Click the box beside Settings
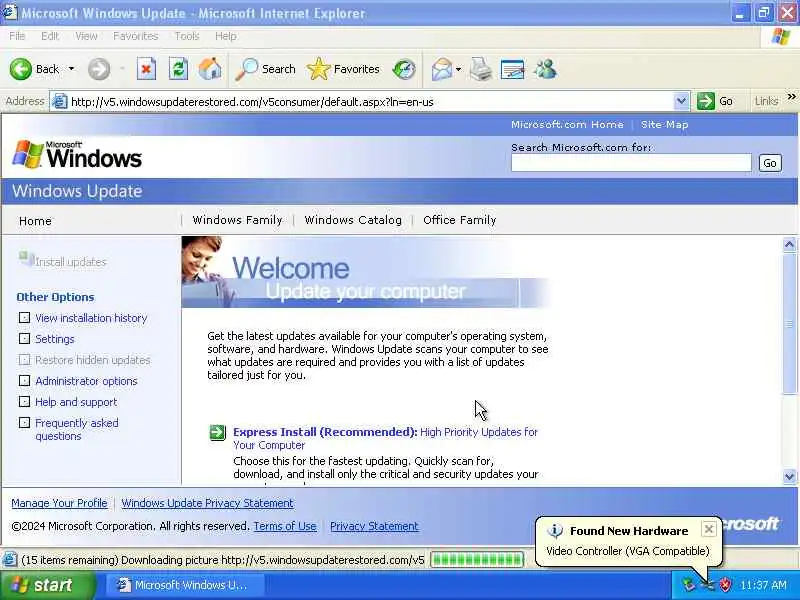800x600 pixels. [x=24, y=338]
